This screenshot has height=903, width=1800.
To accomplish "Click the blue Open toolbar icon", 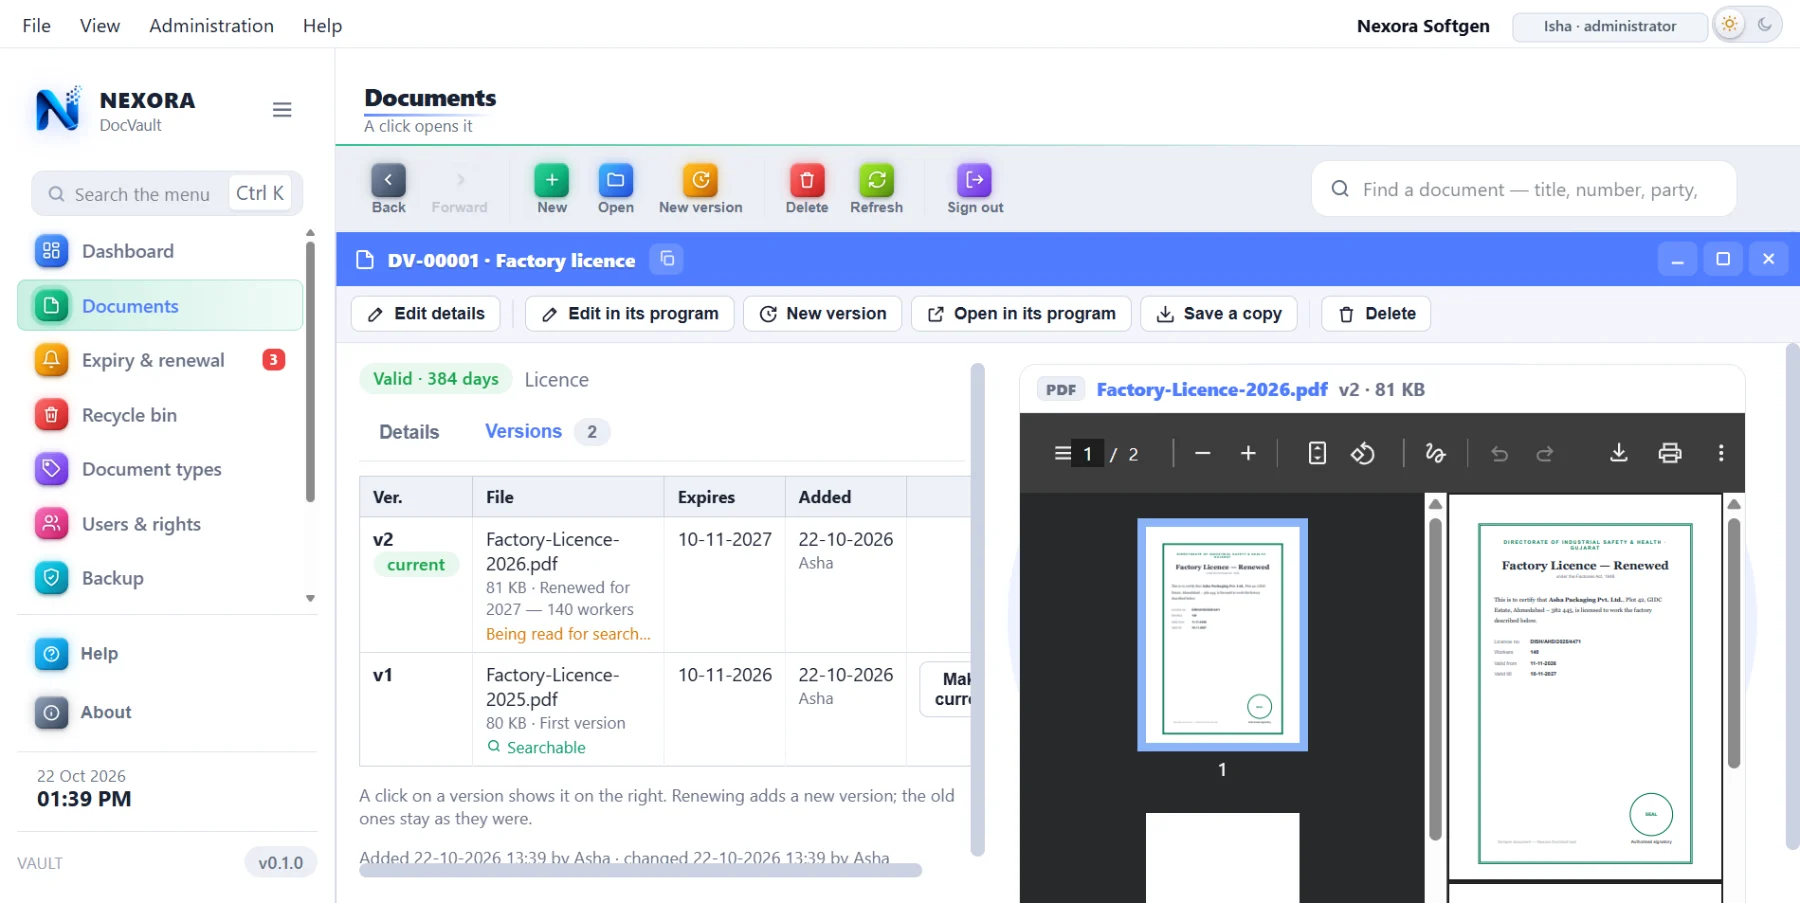I will coord(615,189).
